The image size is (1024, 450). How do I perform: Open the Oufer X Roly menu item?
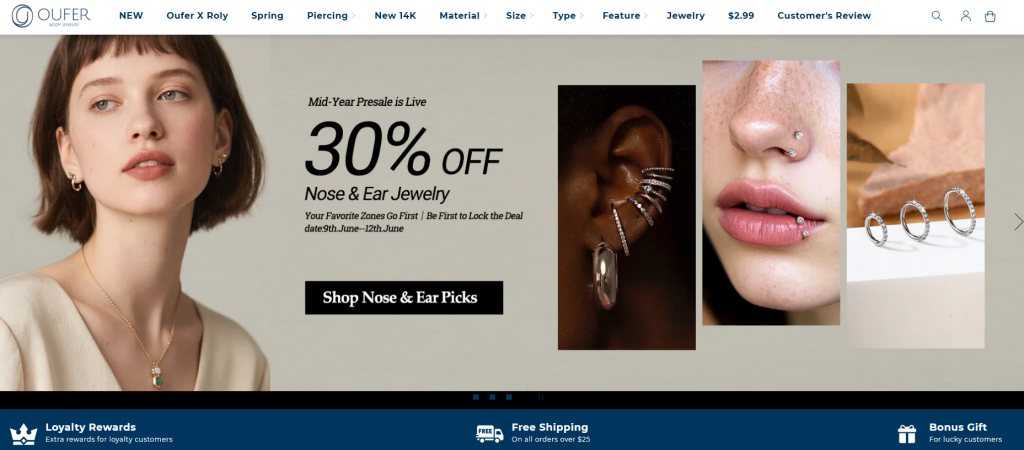197,16
